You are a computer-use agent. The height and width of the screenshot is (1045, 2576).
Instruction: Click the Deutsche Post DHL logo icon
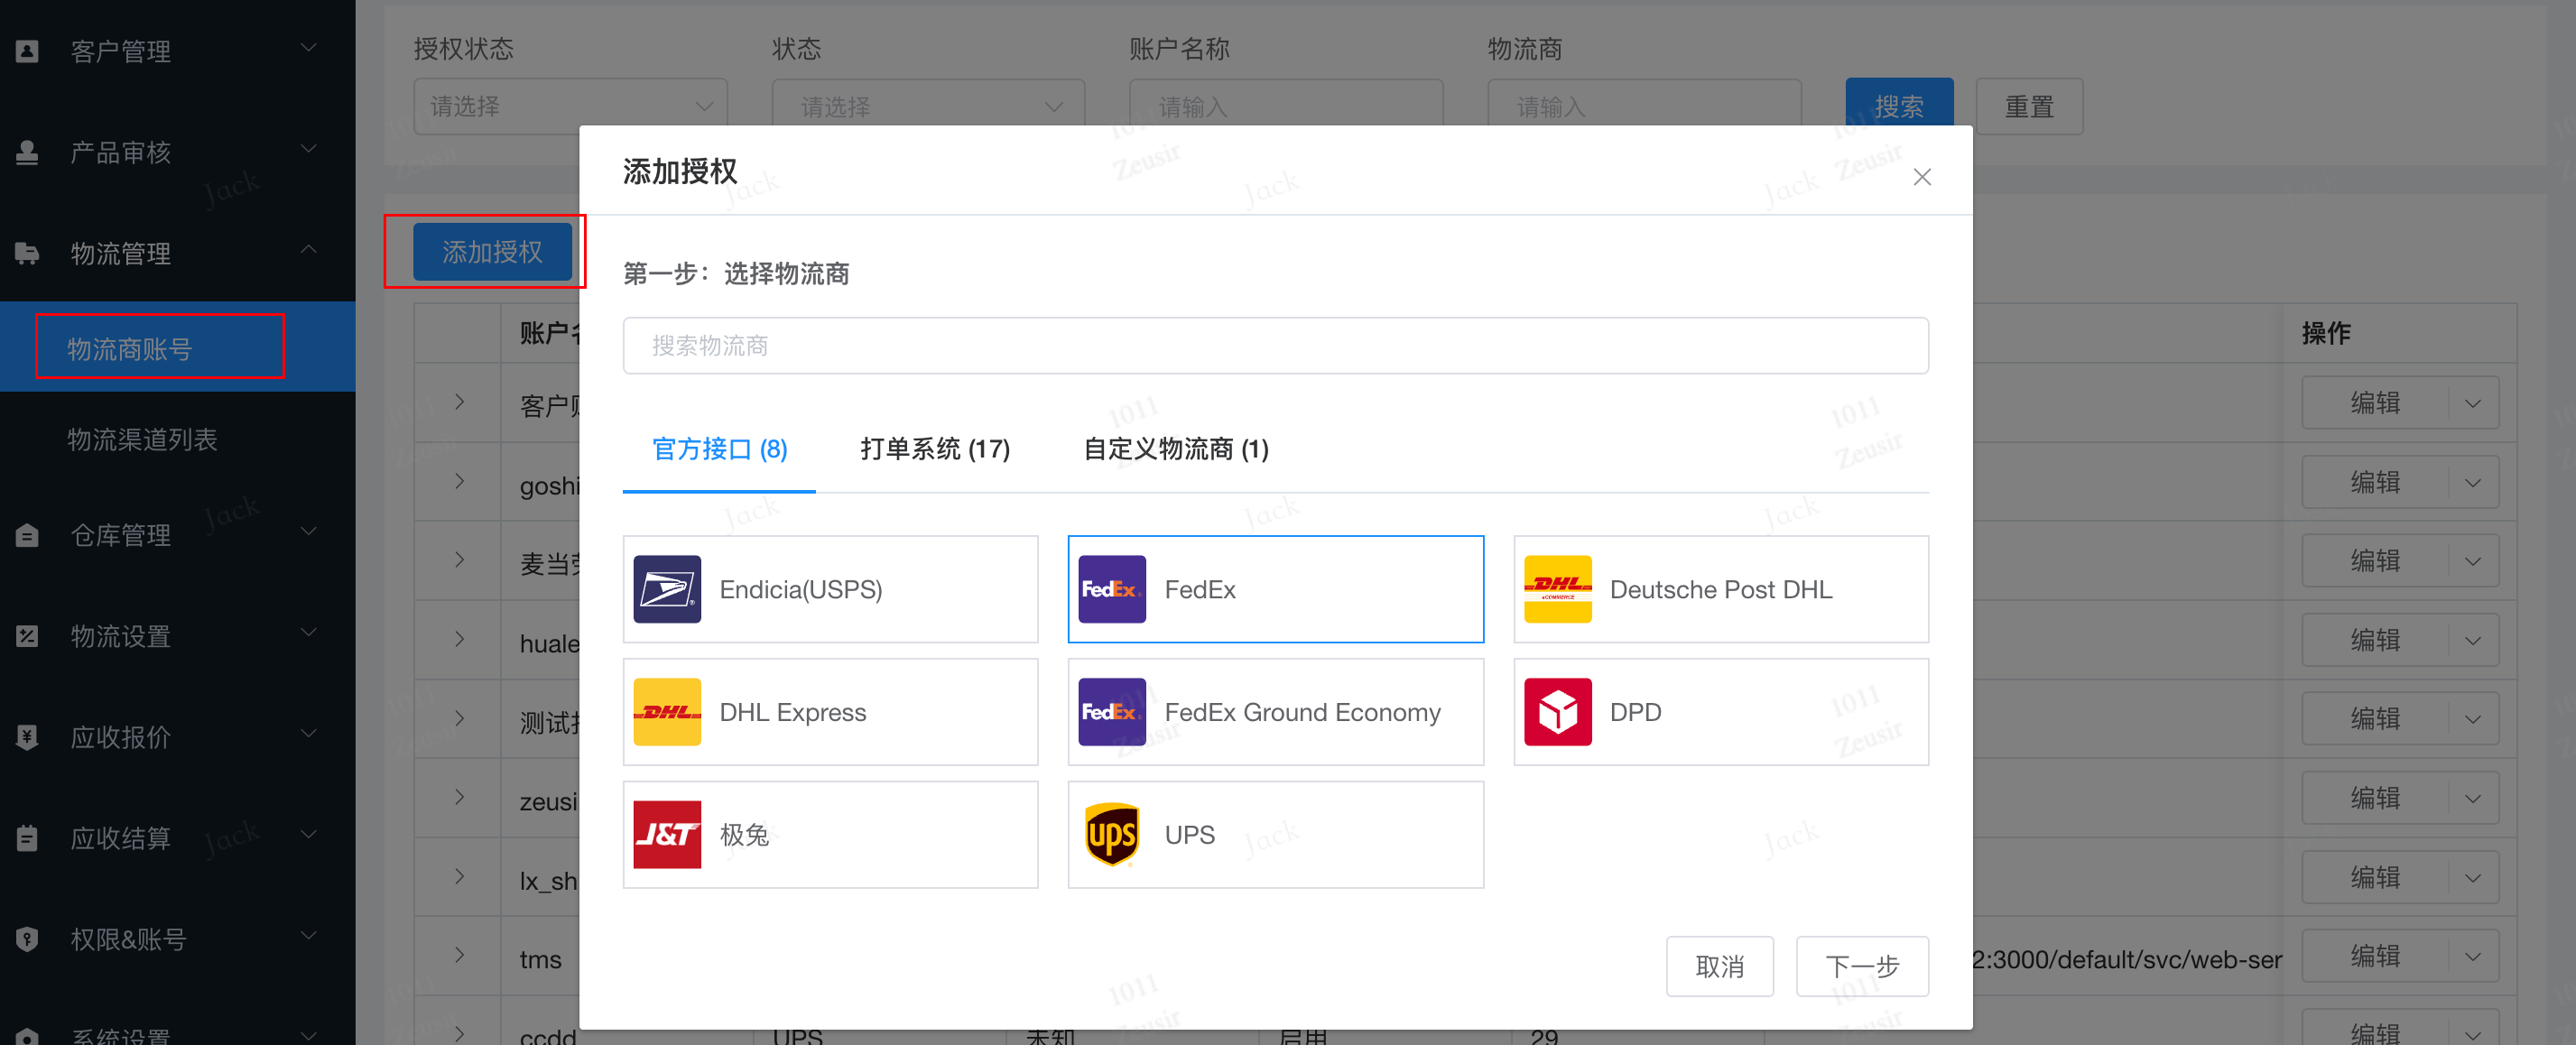pyautogui.click(x=1558, y=589)
